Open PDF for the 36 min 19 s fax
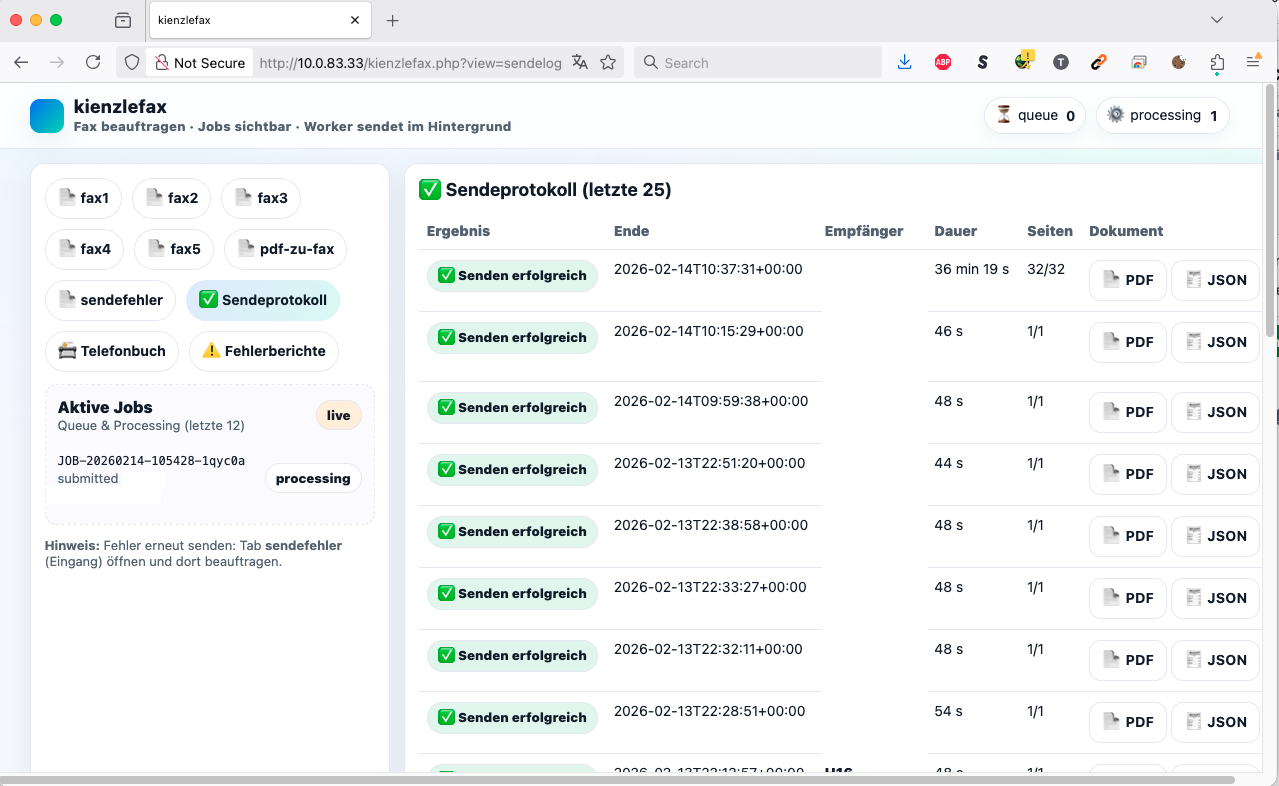Viewport: 1279px width, 786px height. point(1127,280)
